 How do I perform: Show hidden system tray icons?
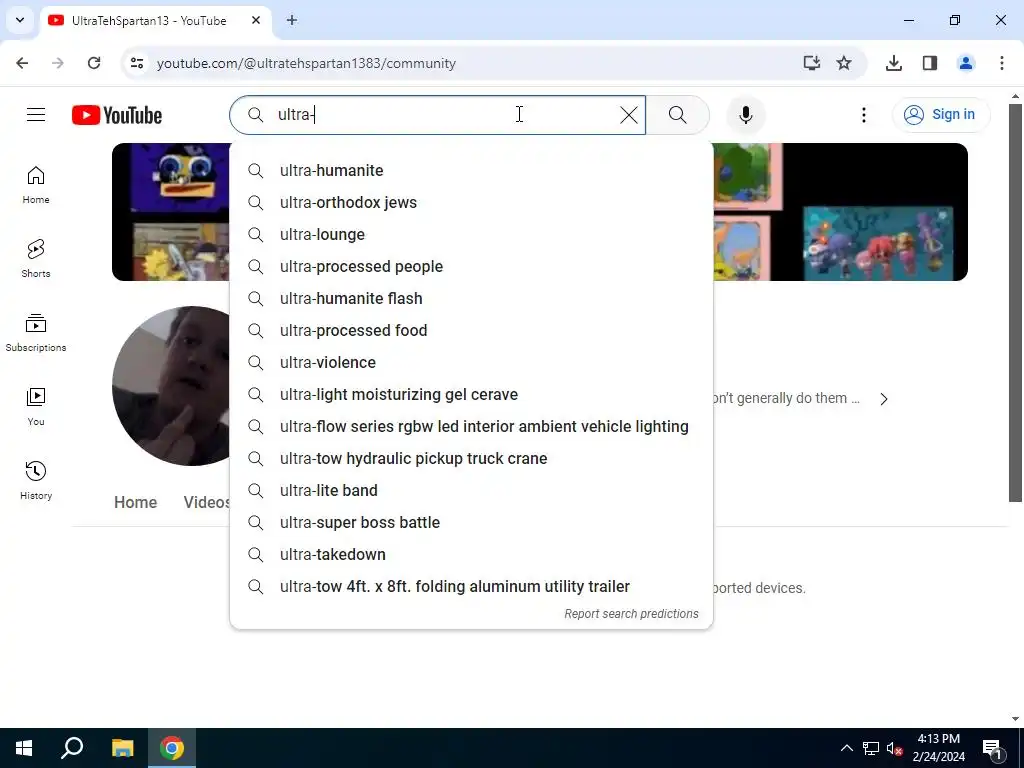pyautogui.click(x=846, y=748)
